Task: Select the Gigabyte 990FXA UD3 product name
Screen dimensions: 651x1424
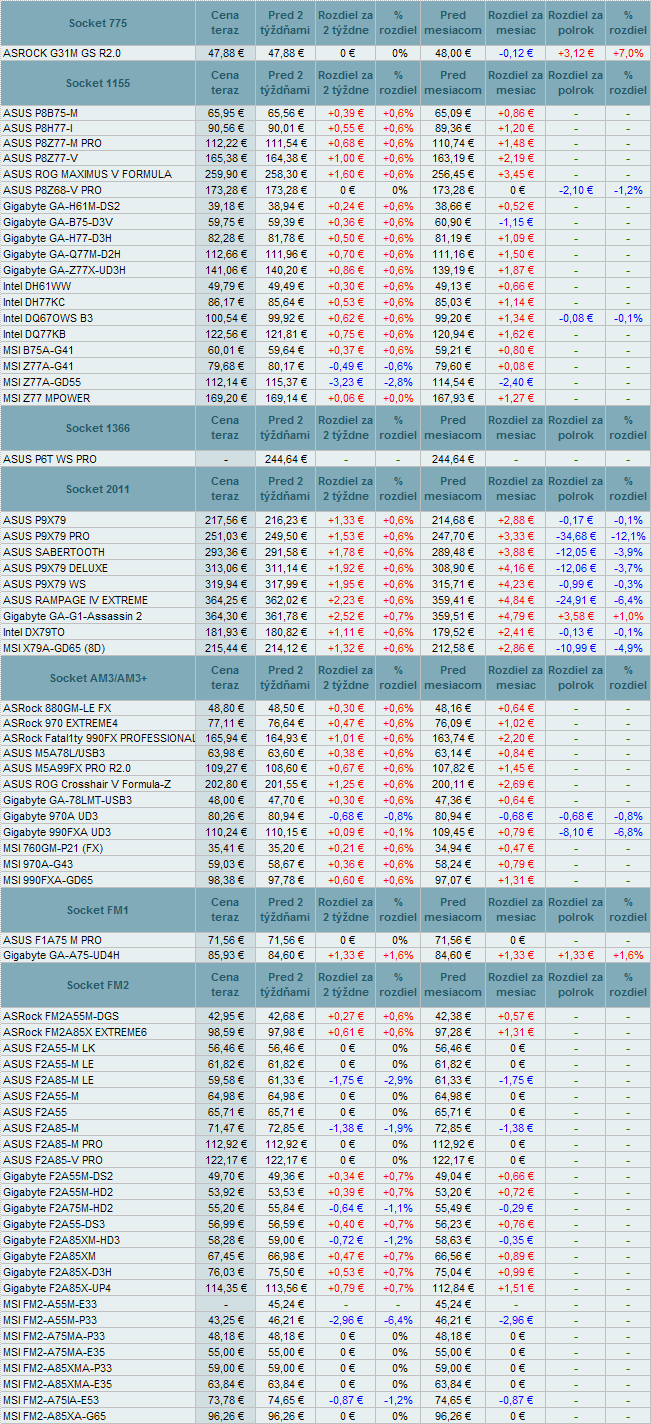Action: point(57,832)
